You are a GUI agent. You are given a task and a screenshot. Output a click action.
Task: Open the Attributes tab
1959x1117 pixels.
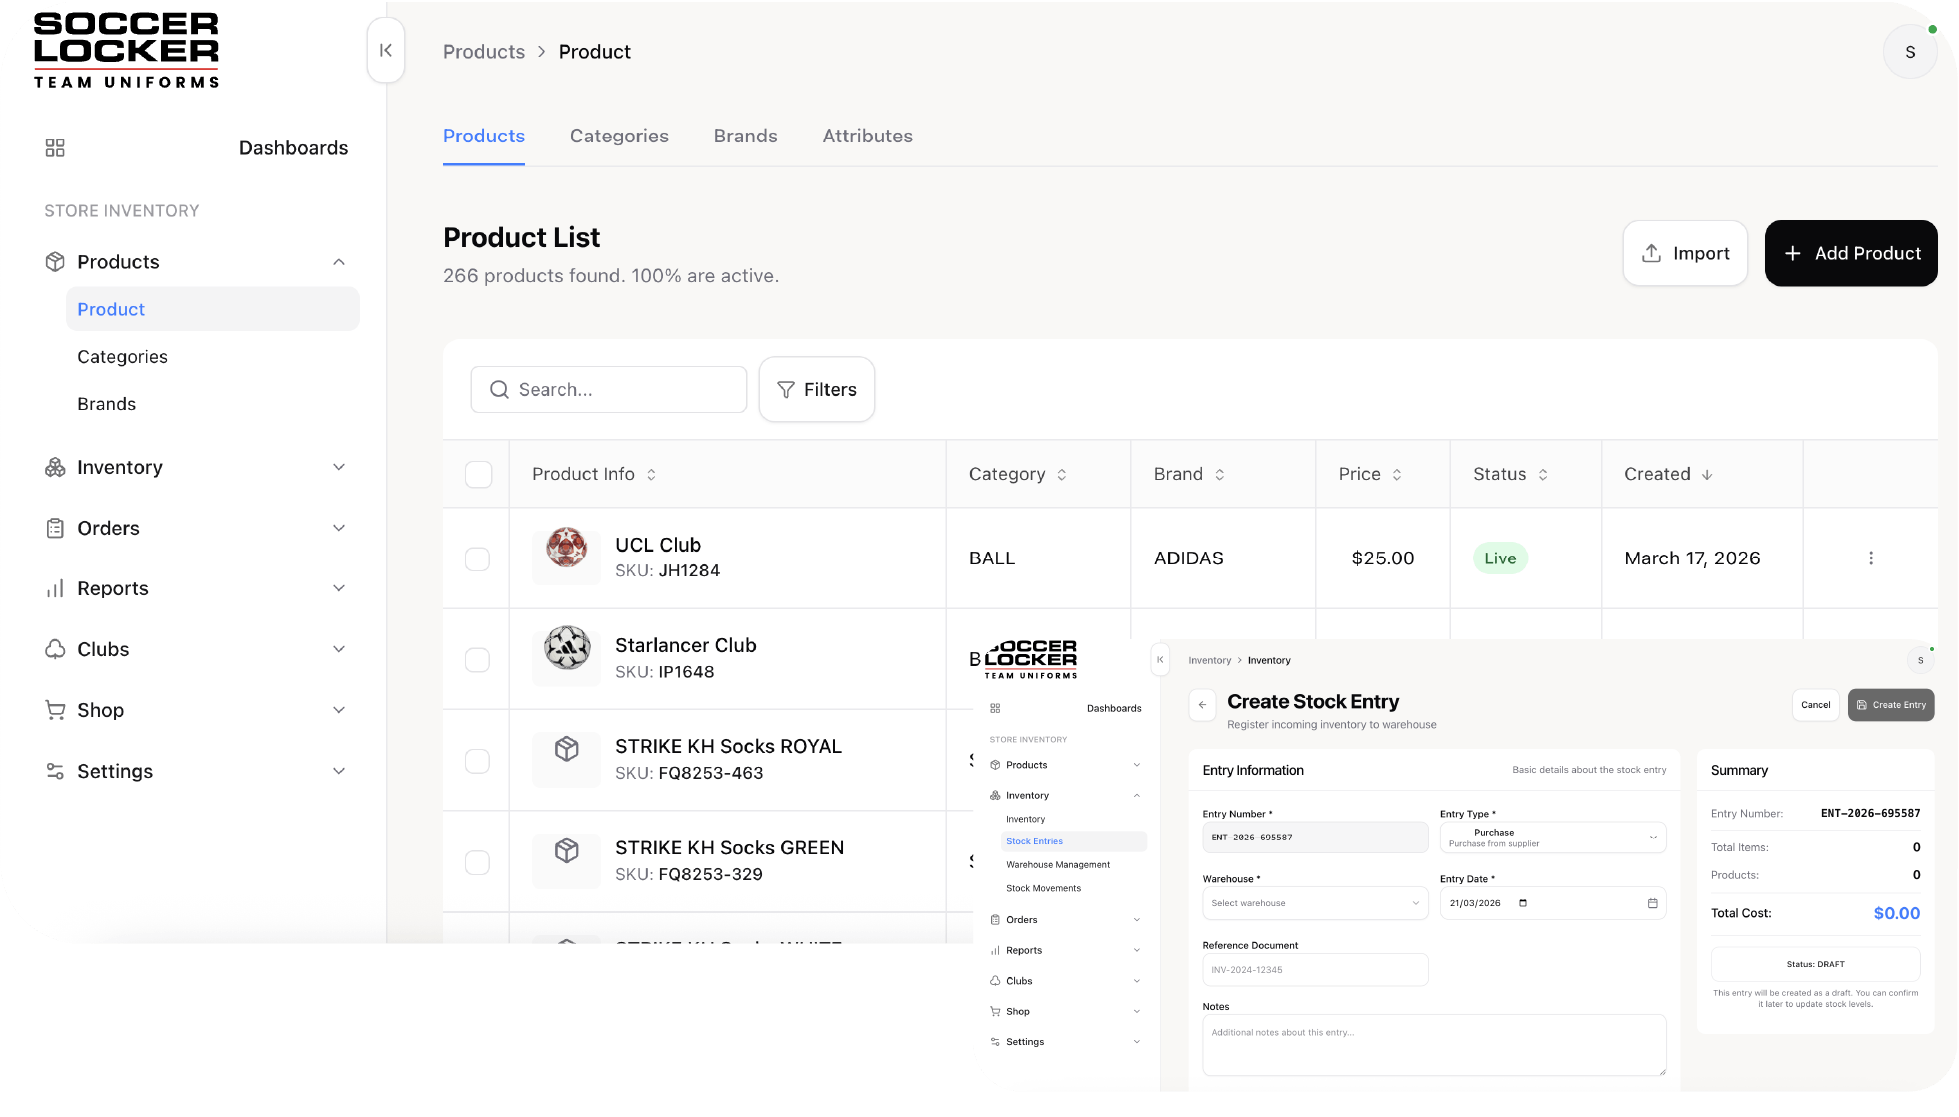(x=867, y=136)
